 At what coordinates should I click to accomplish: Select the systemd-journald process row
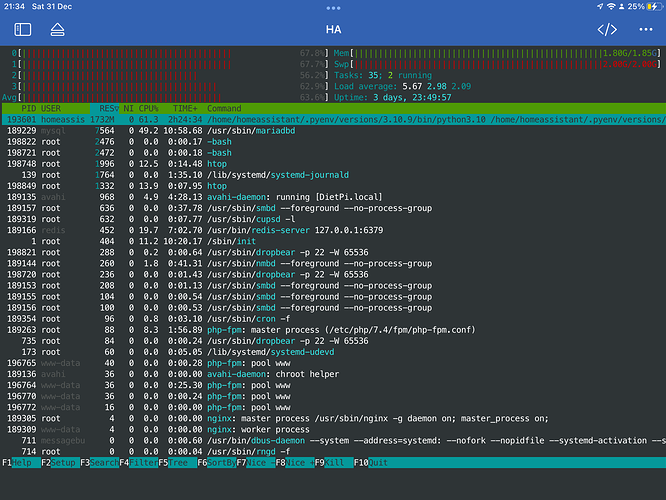(x=333, y=175)
